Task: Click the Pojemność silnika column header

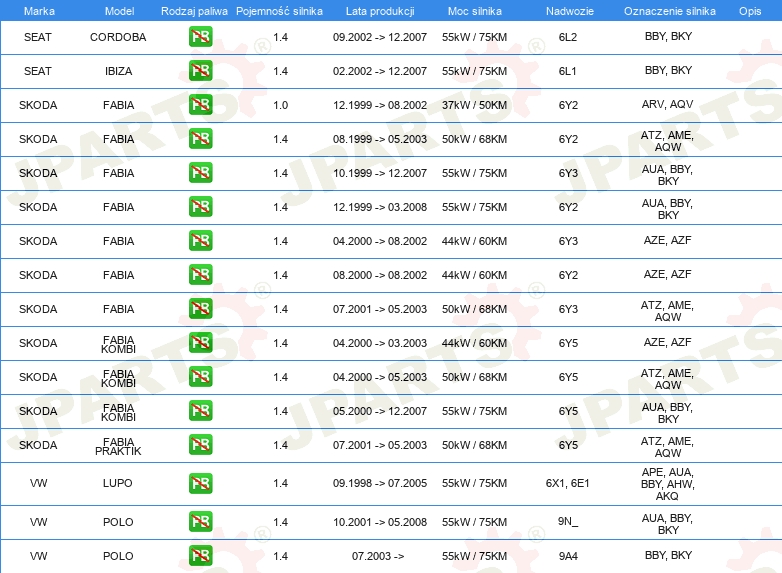Action: coord(279,11)
